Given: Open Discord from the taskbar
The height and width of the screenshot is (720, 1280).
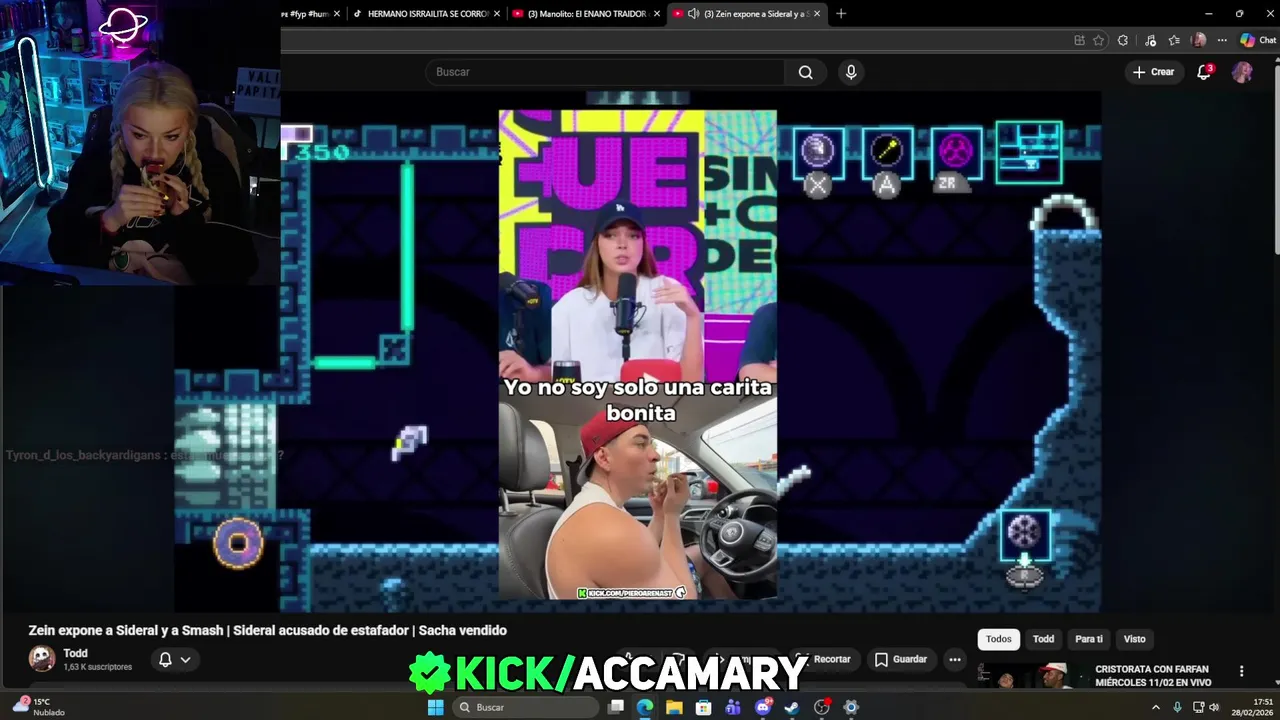Looking at the screenshot, I should click(x=763, y=707).
